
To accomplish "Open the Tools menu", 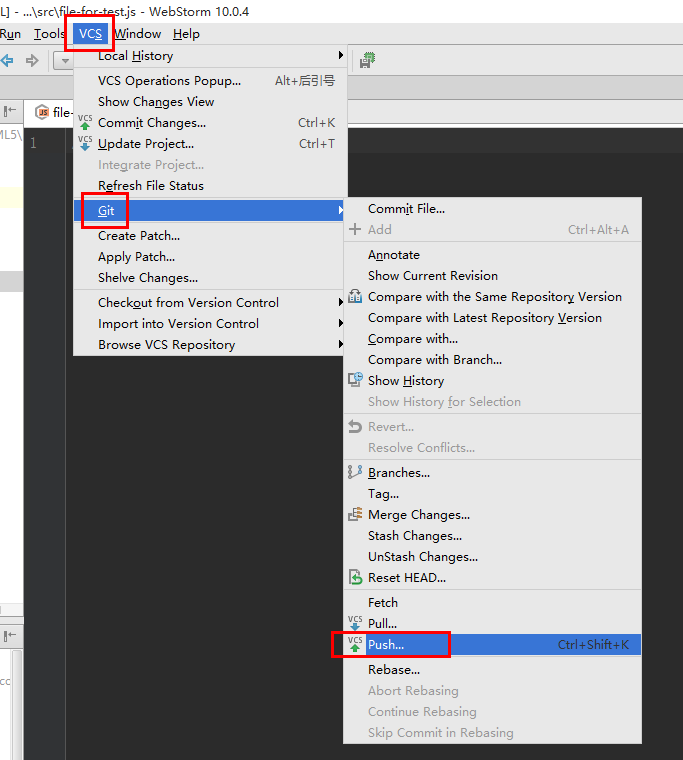I will (49, 34).
